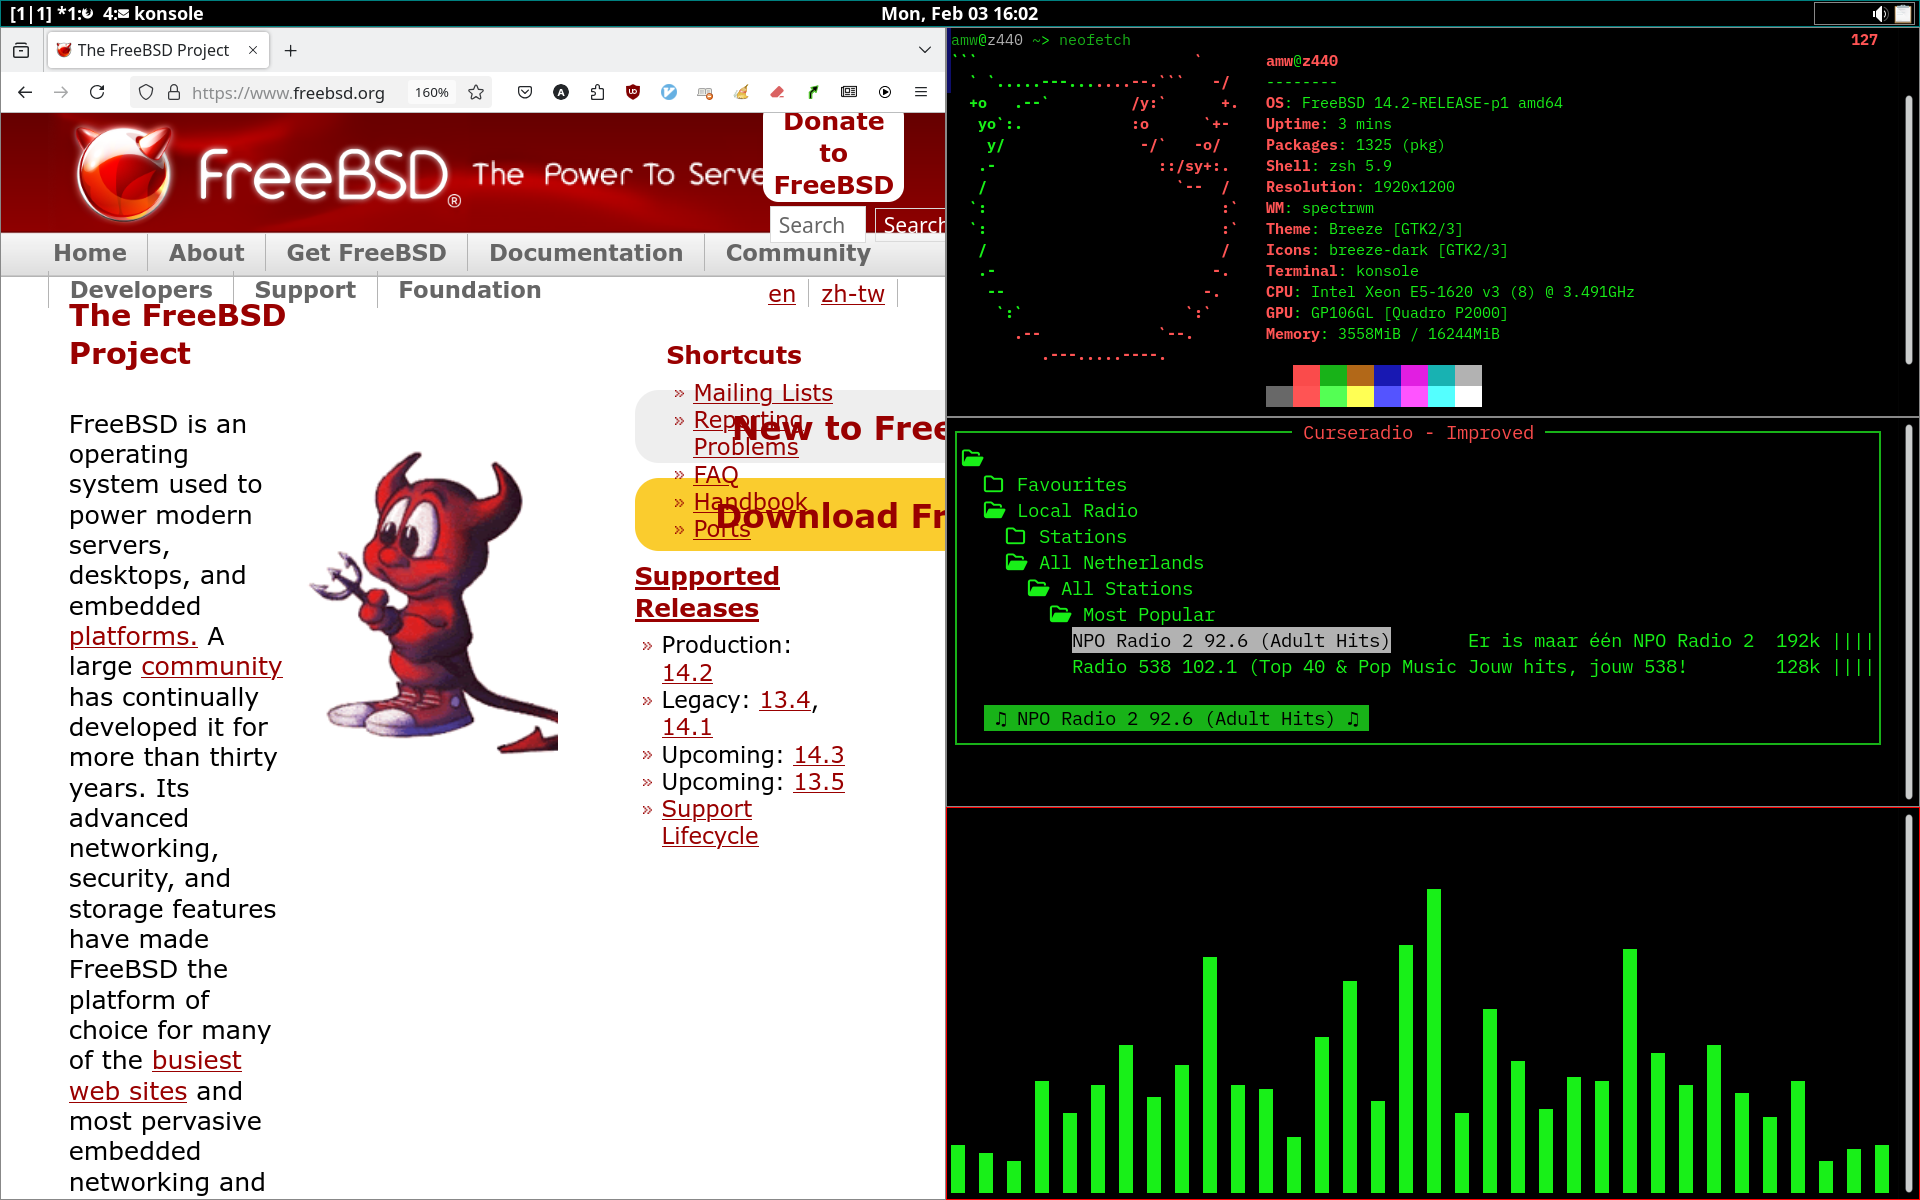Open the About menu item

pyautogui.click(x=206, y=253)
